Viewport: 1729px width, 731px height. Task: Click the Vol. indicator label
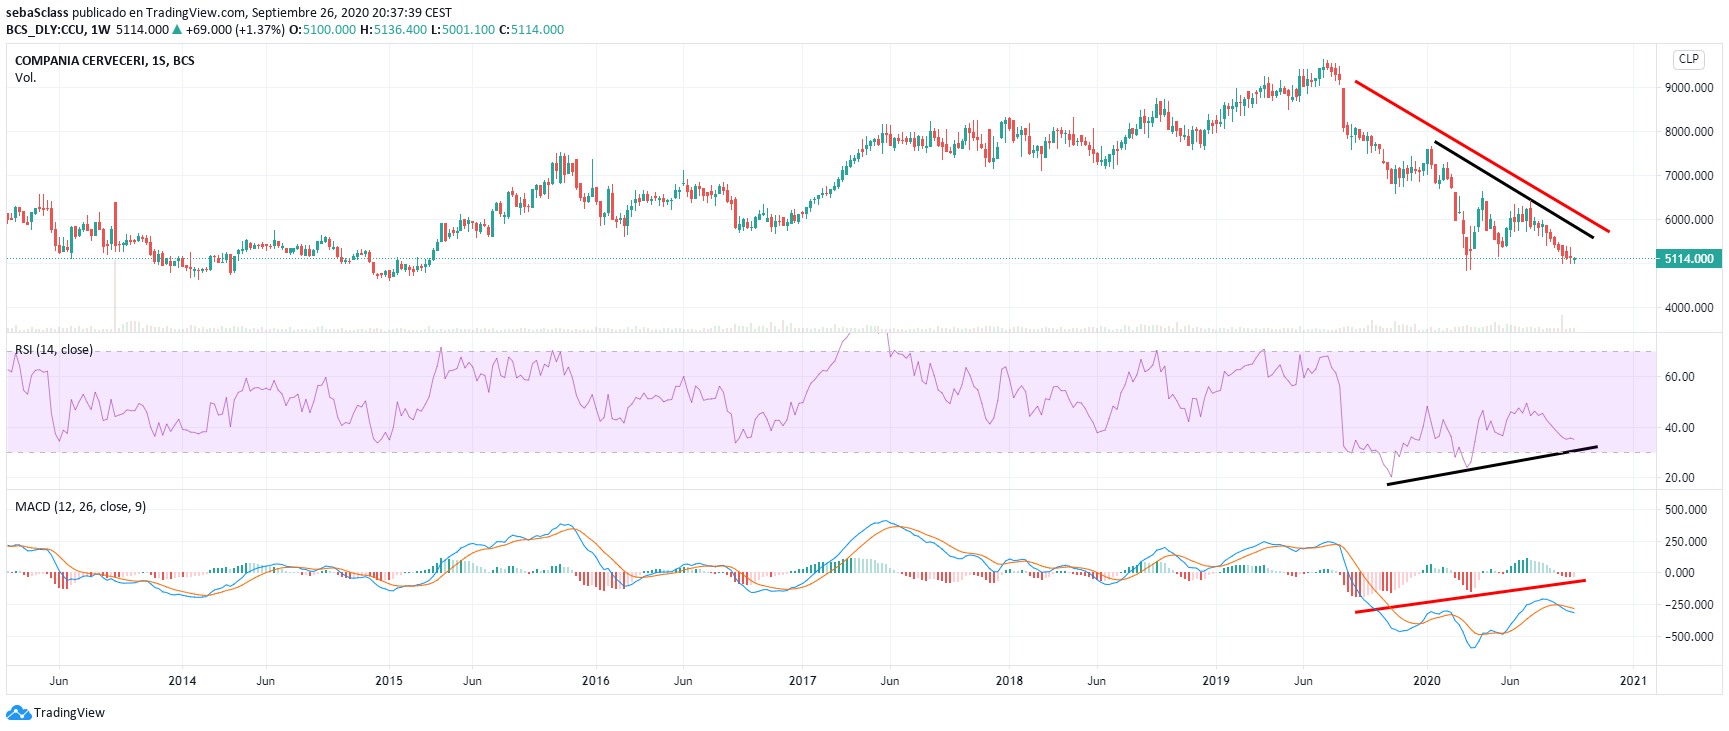click(x=25, y=78)
